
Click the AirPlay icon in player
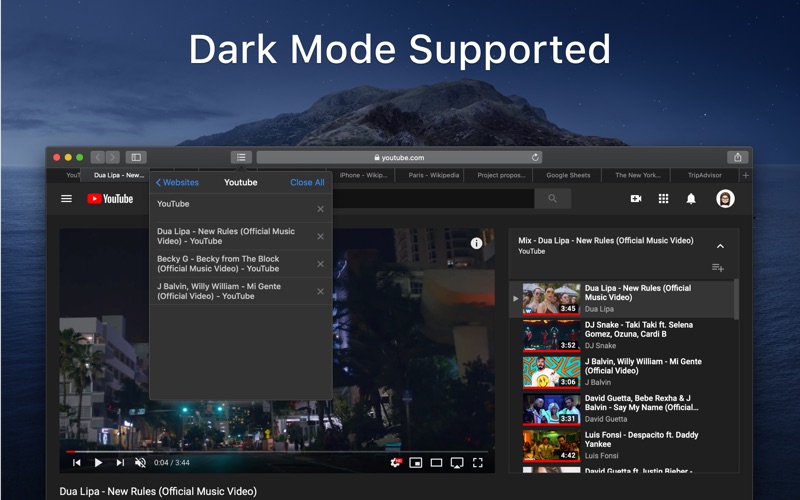[x=457, y=462]
